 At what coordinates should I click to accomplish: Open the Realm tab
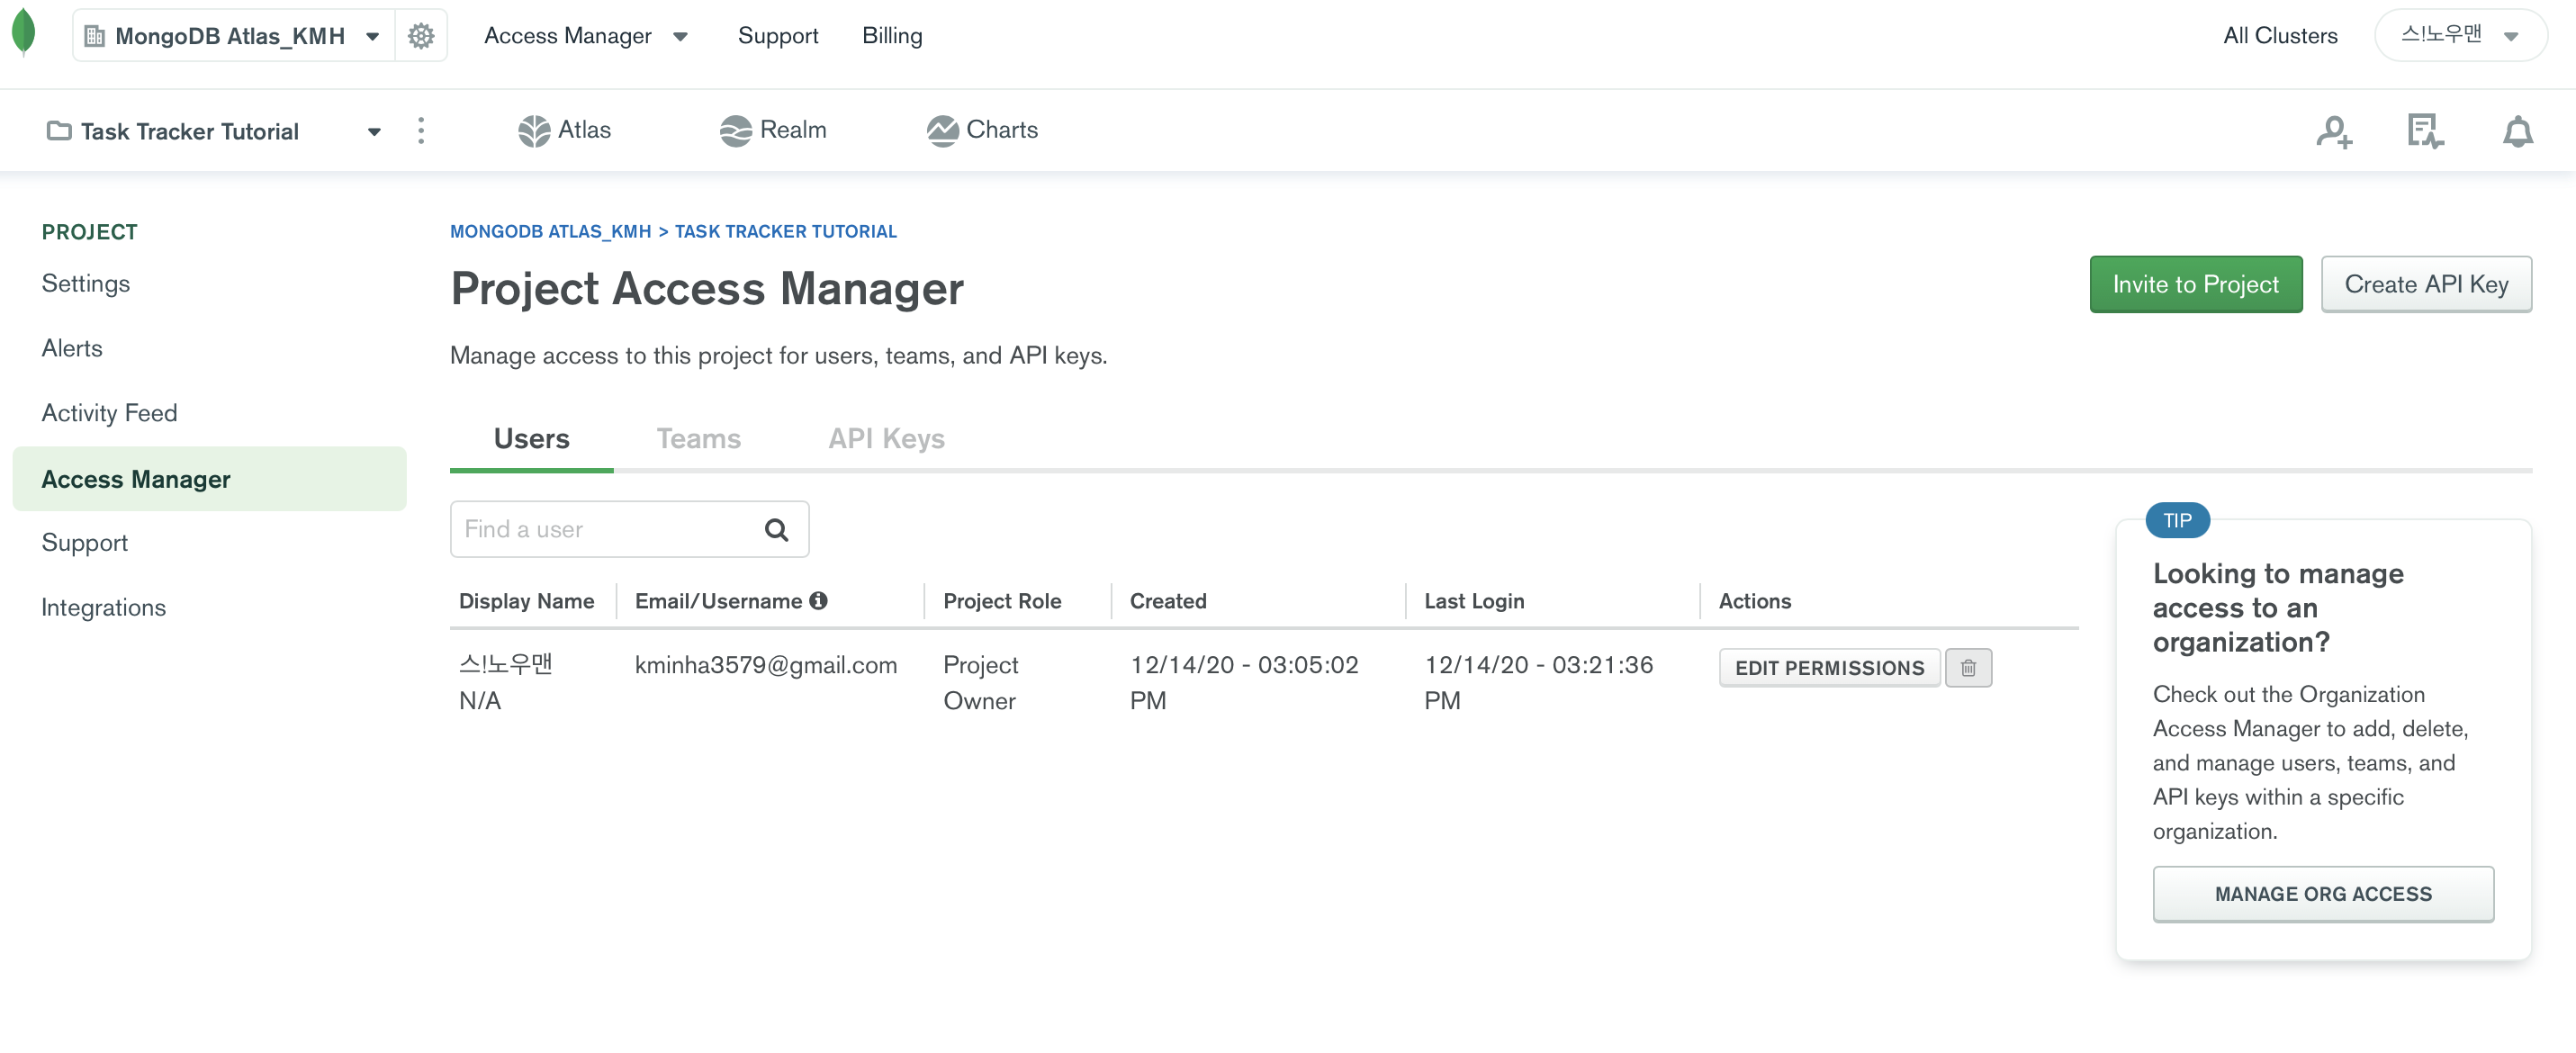tap(773, 130)
